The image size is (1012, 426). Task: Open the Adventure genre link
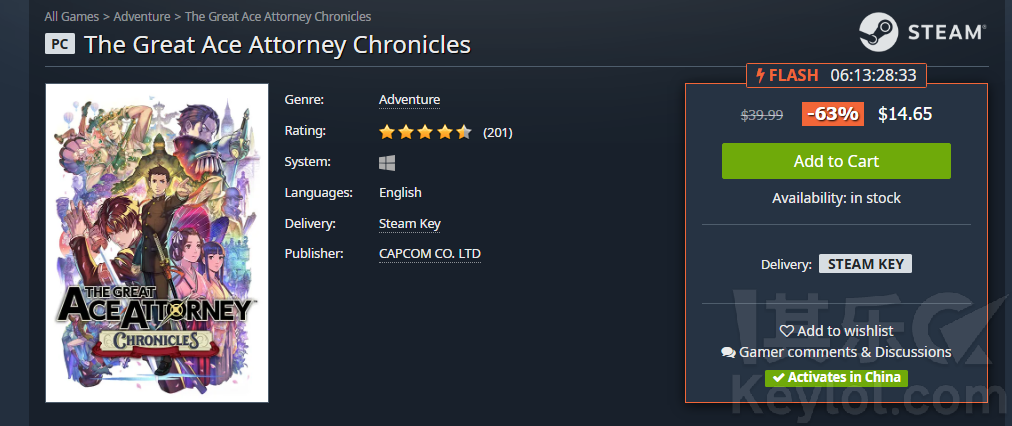409,100
